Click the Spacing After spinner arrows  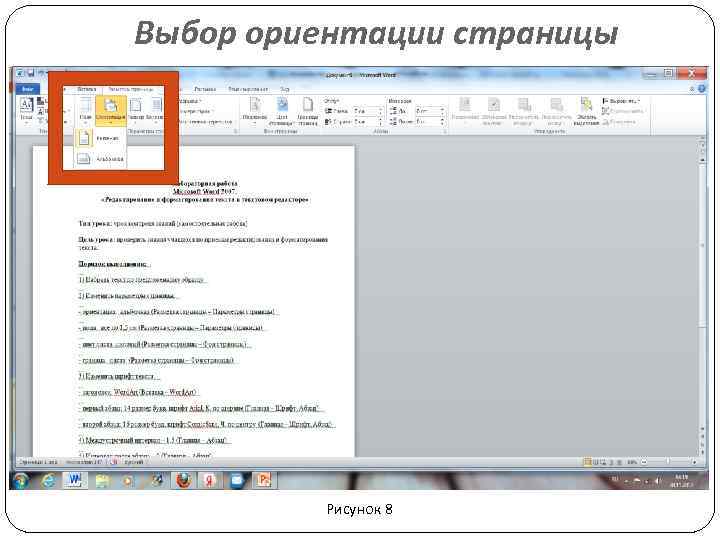click(x=442, y=122)
